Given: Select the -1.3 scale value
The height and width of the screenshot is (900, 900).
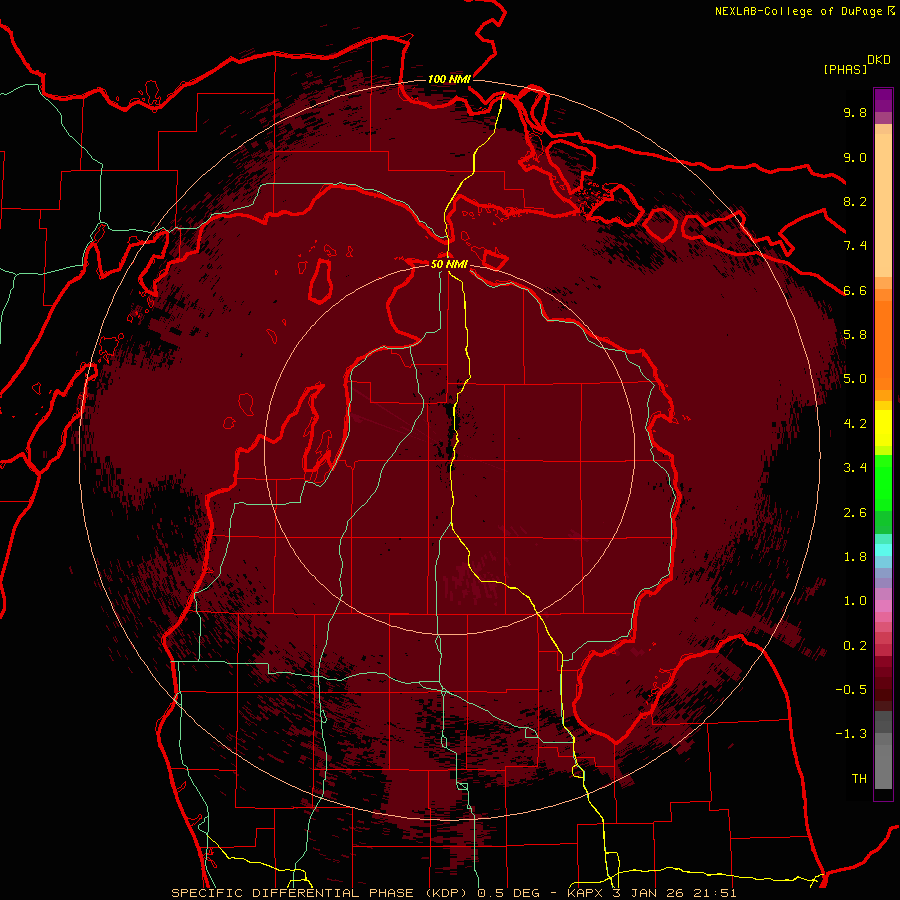Looking at the screenshot, I should (x=851, y=734).
